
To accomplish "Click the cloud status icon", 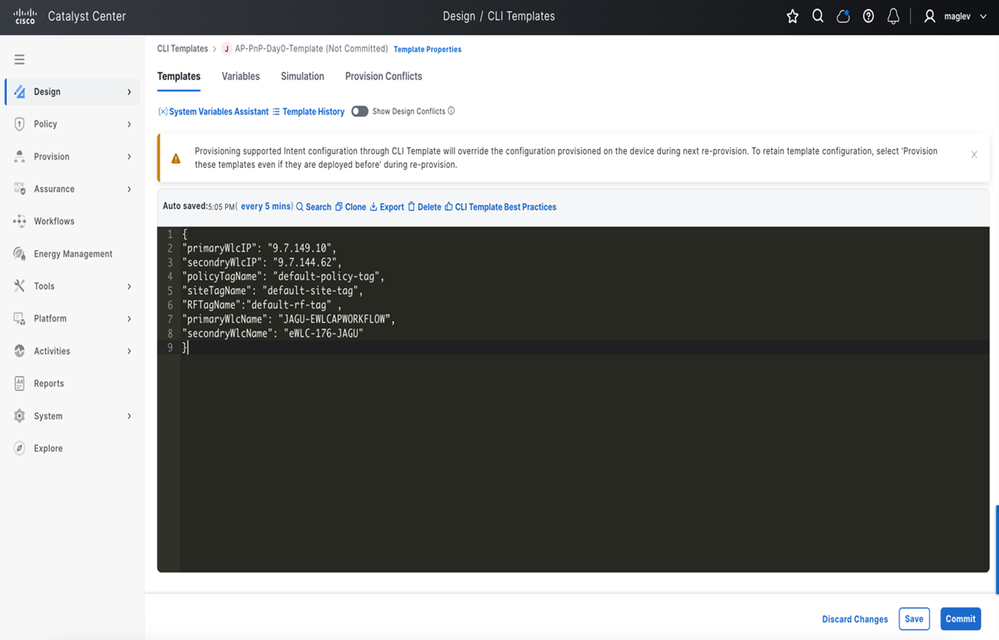I will coord(843,17).
